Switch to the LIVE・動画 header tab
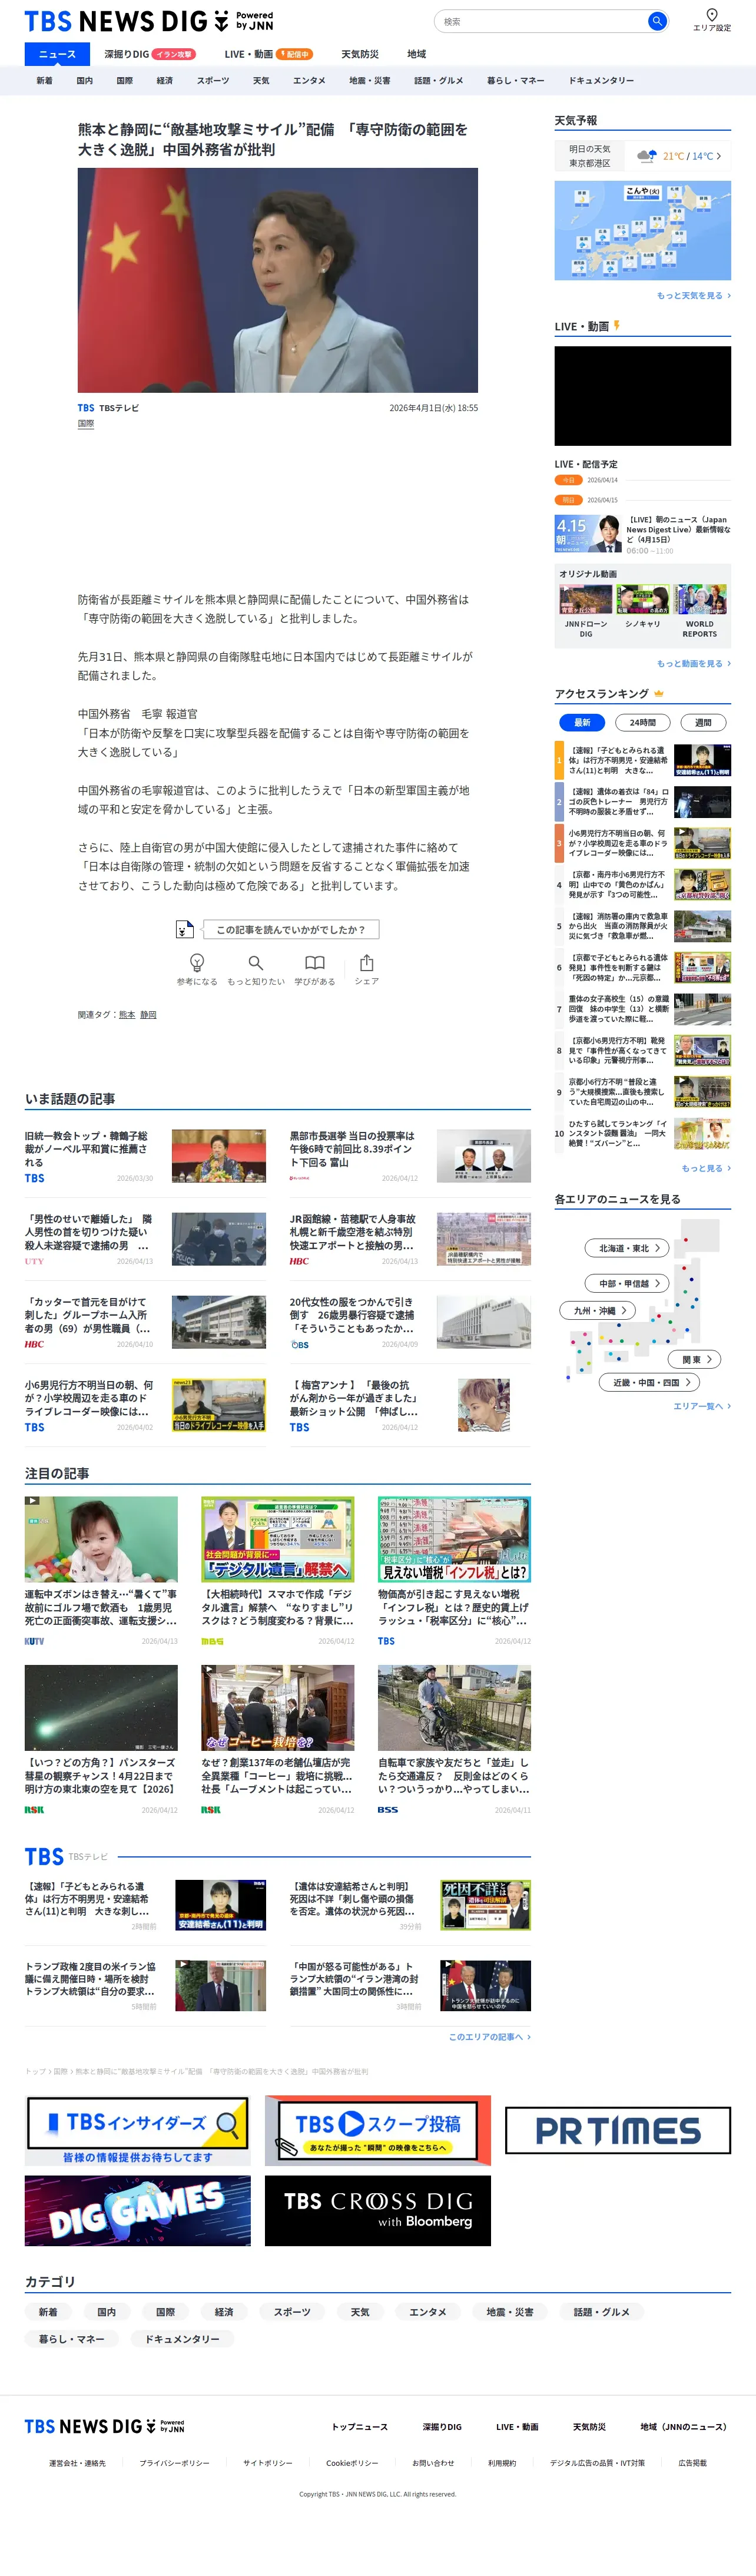The width and height of the screenshot is (756, 2576). tap(268, 54)
